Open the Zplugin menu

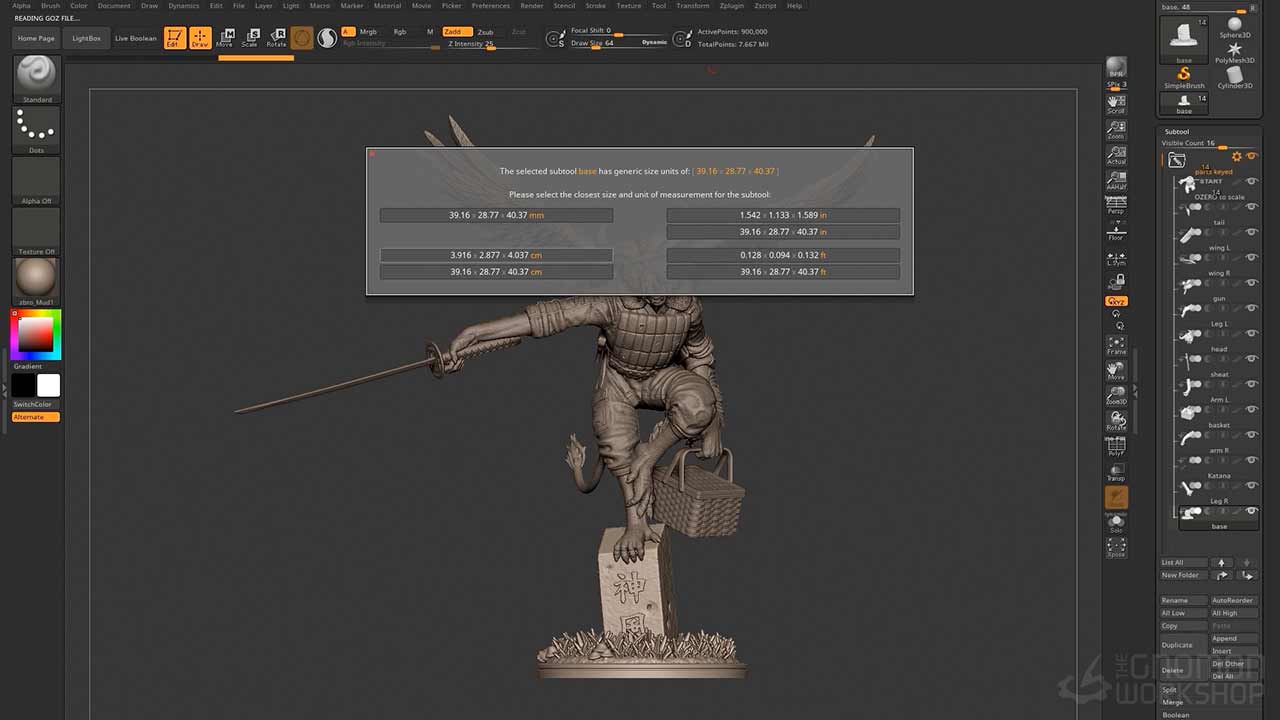731,6
